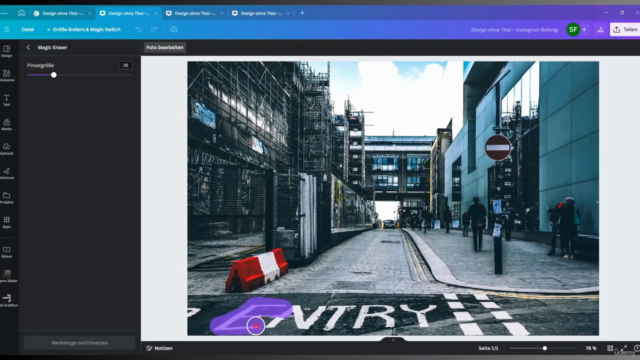
Task: Click the Teilen share button
Action: 625,29
